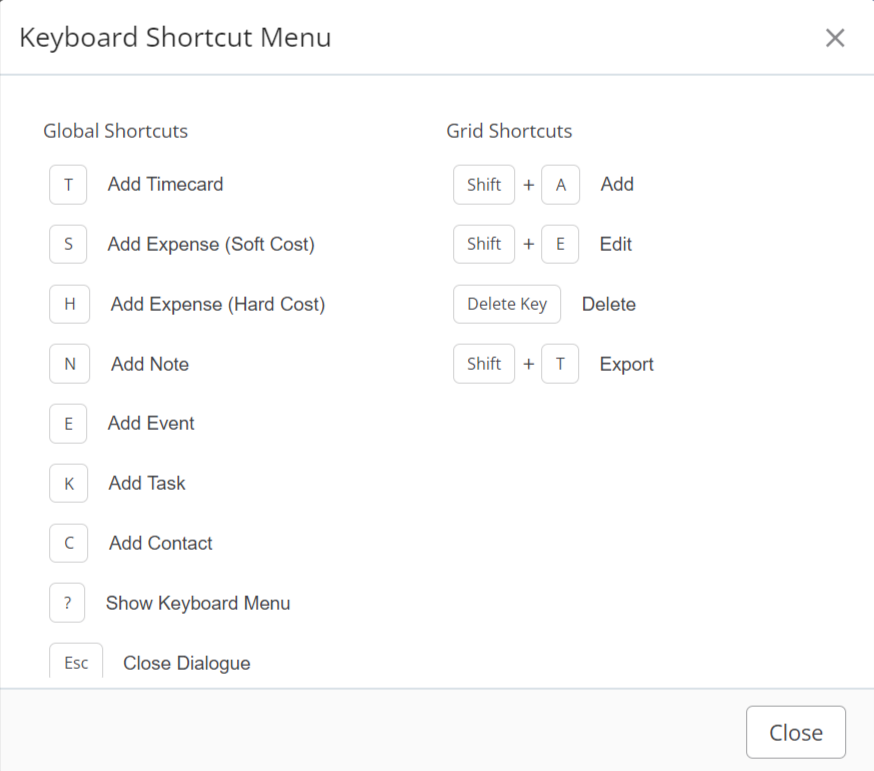The image size is (874, 771).
Task: Click the K key badge for Add Task
Action: tap(69, 483)
